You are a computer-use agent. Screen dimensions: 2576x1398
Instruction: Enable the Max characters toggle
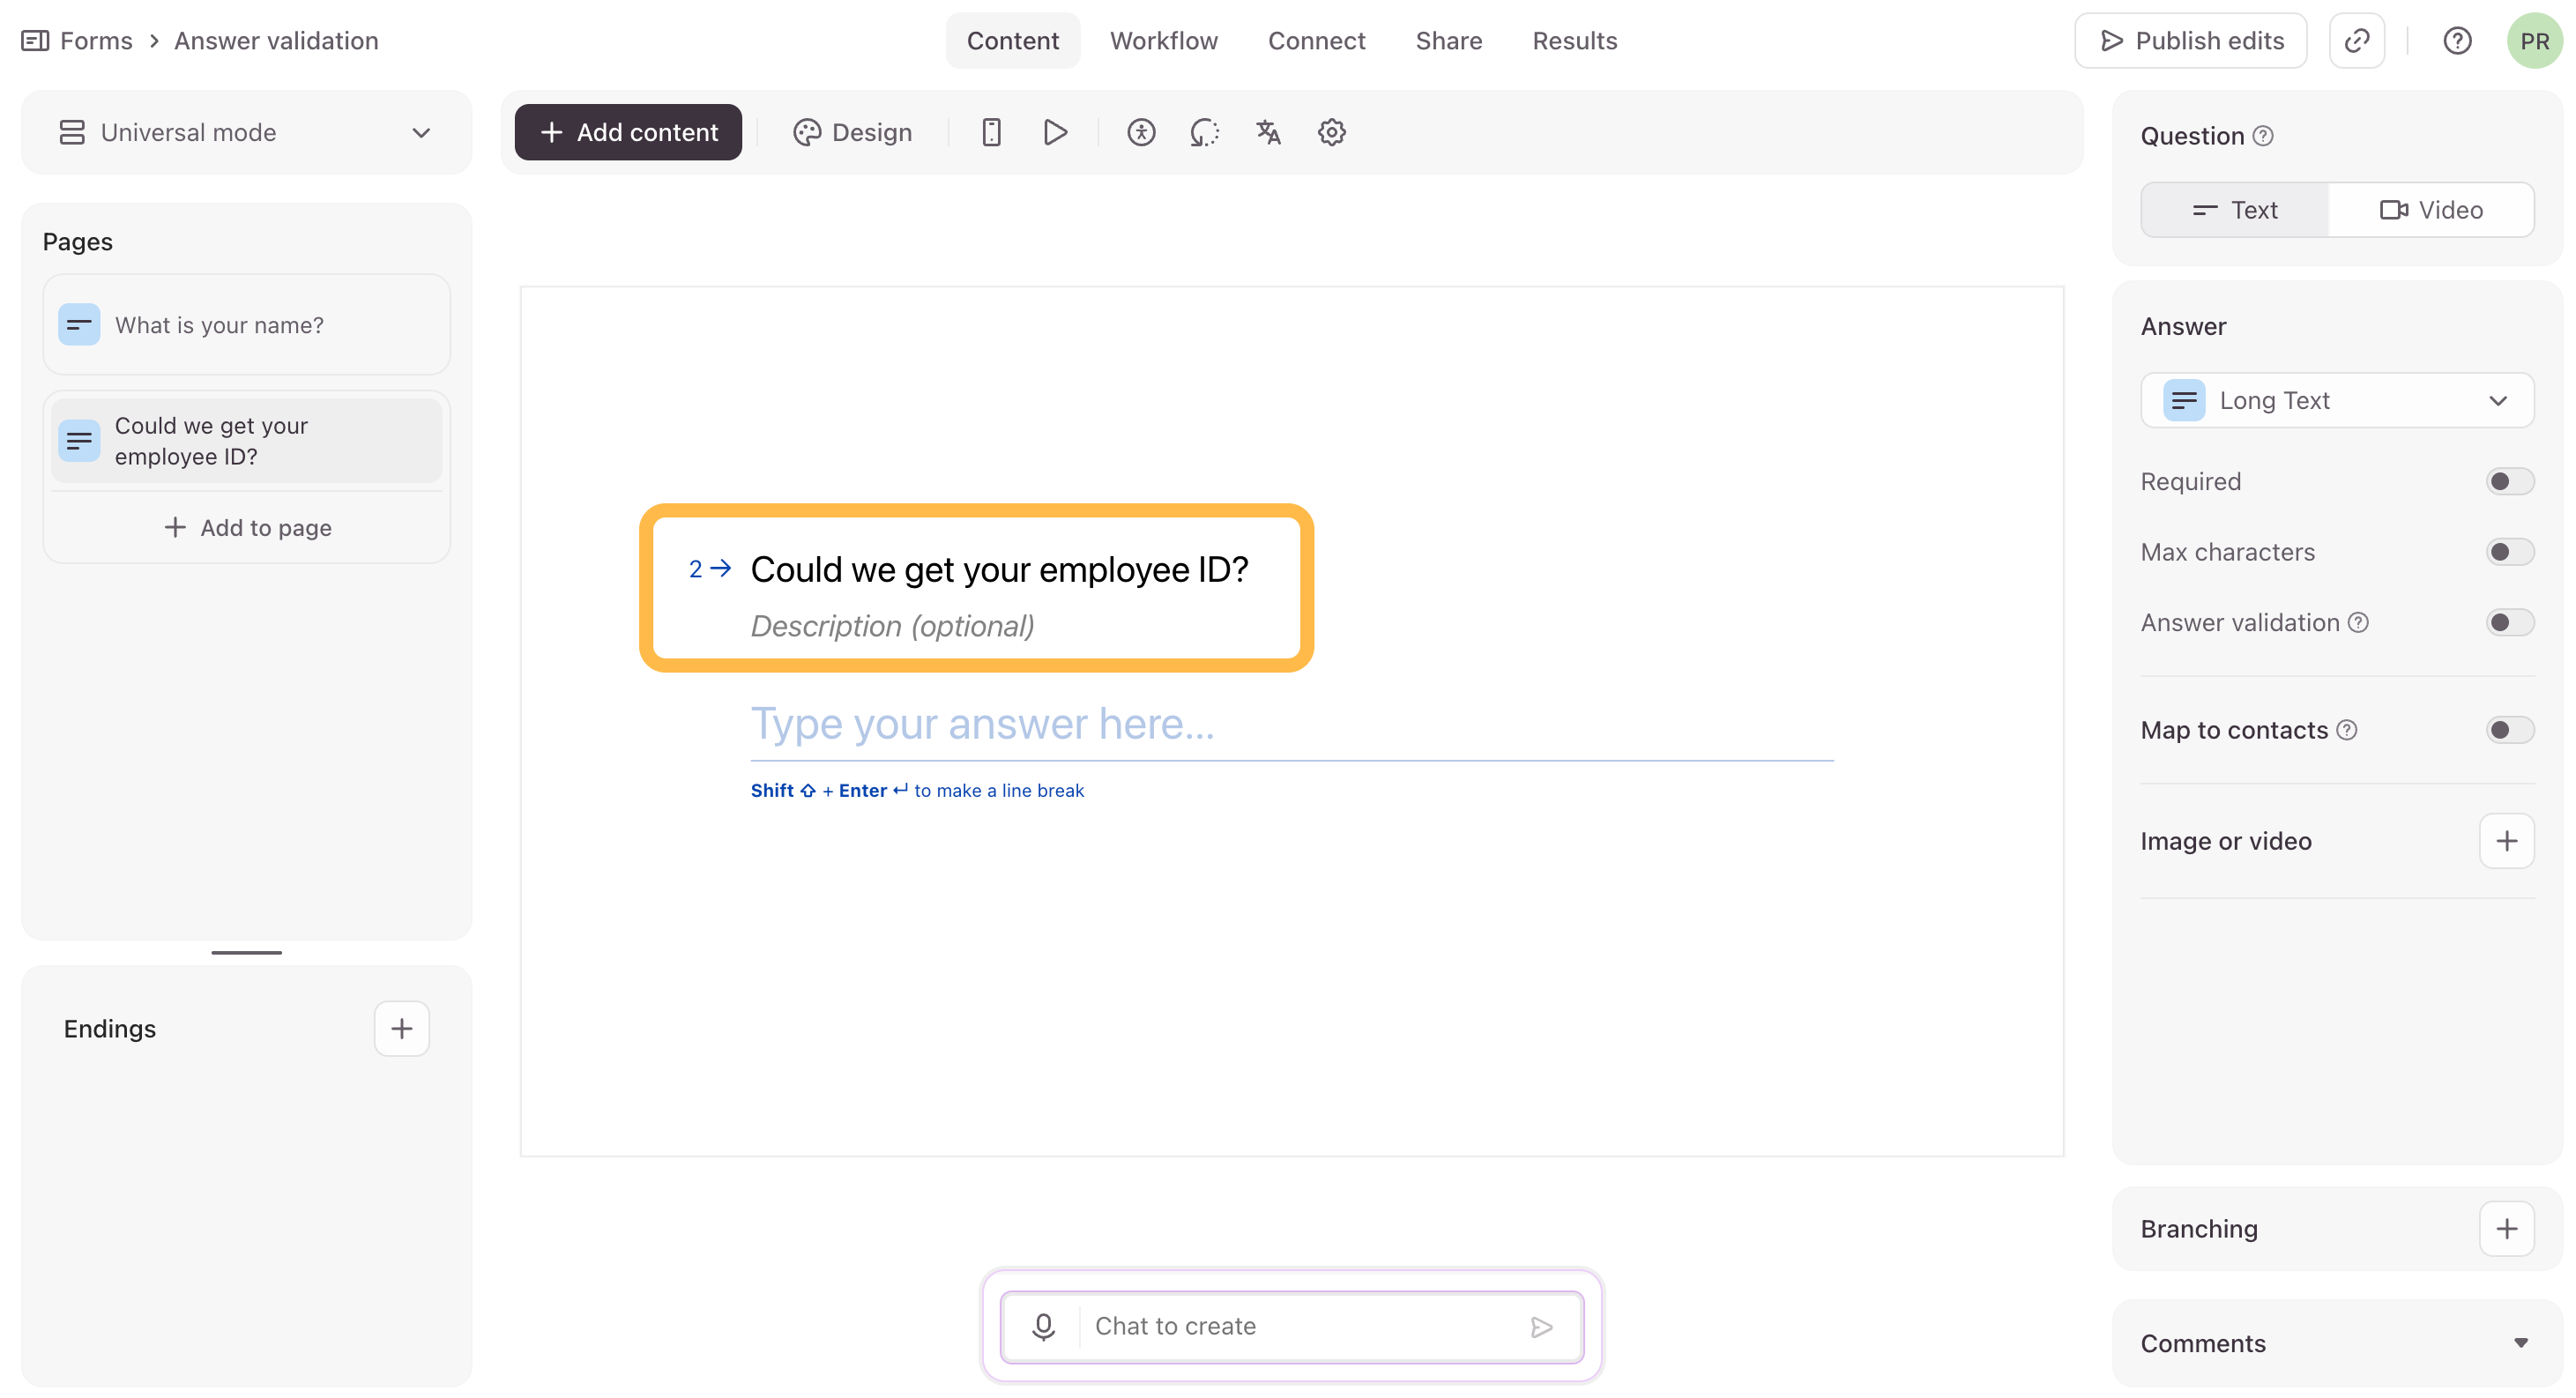pyautogui.click(x=2509, y=552)
